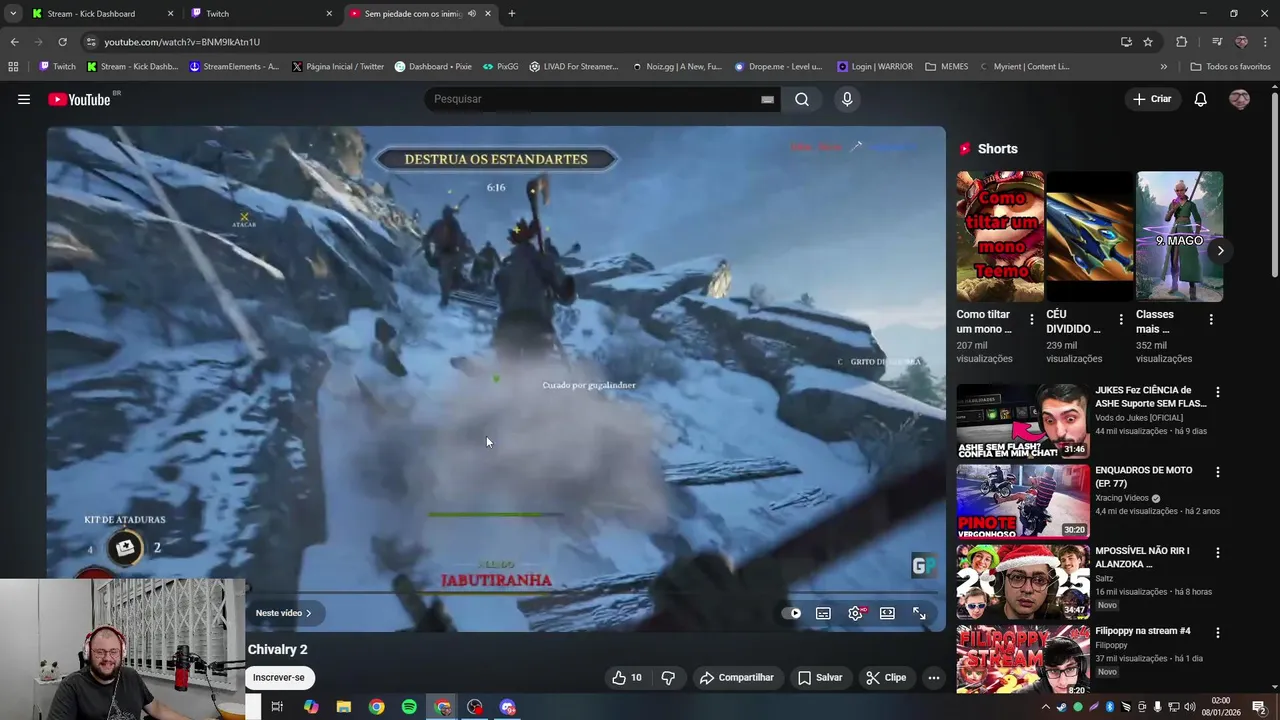Open options for Filipoppy na stream #4
Image resolution: width=1280 pixels, height=720 pixels.
(x=1218, y=633)
